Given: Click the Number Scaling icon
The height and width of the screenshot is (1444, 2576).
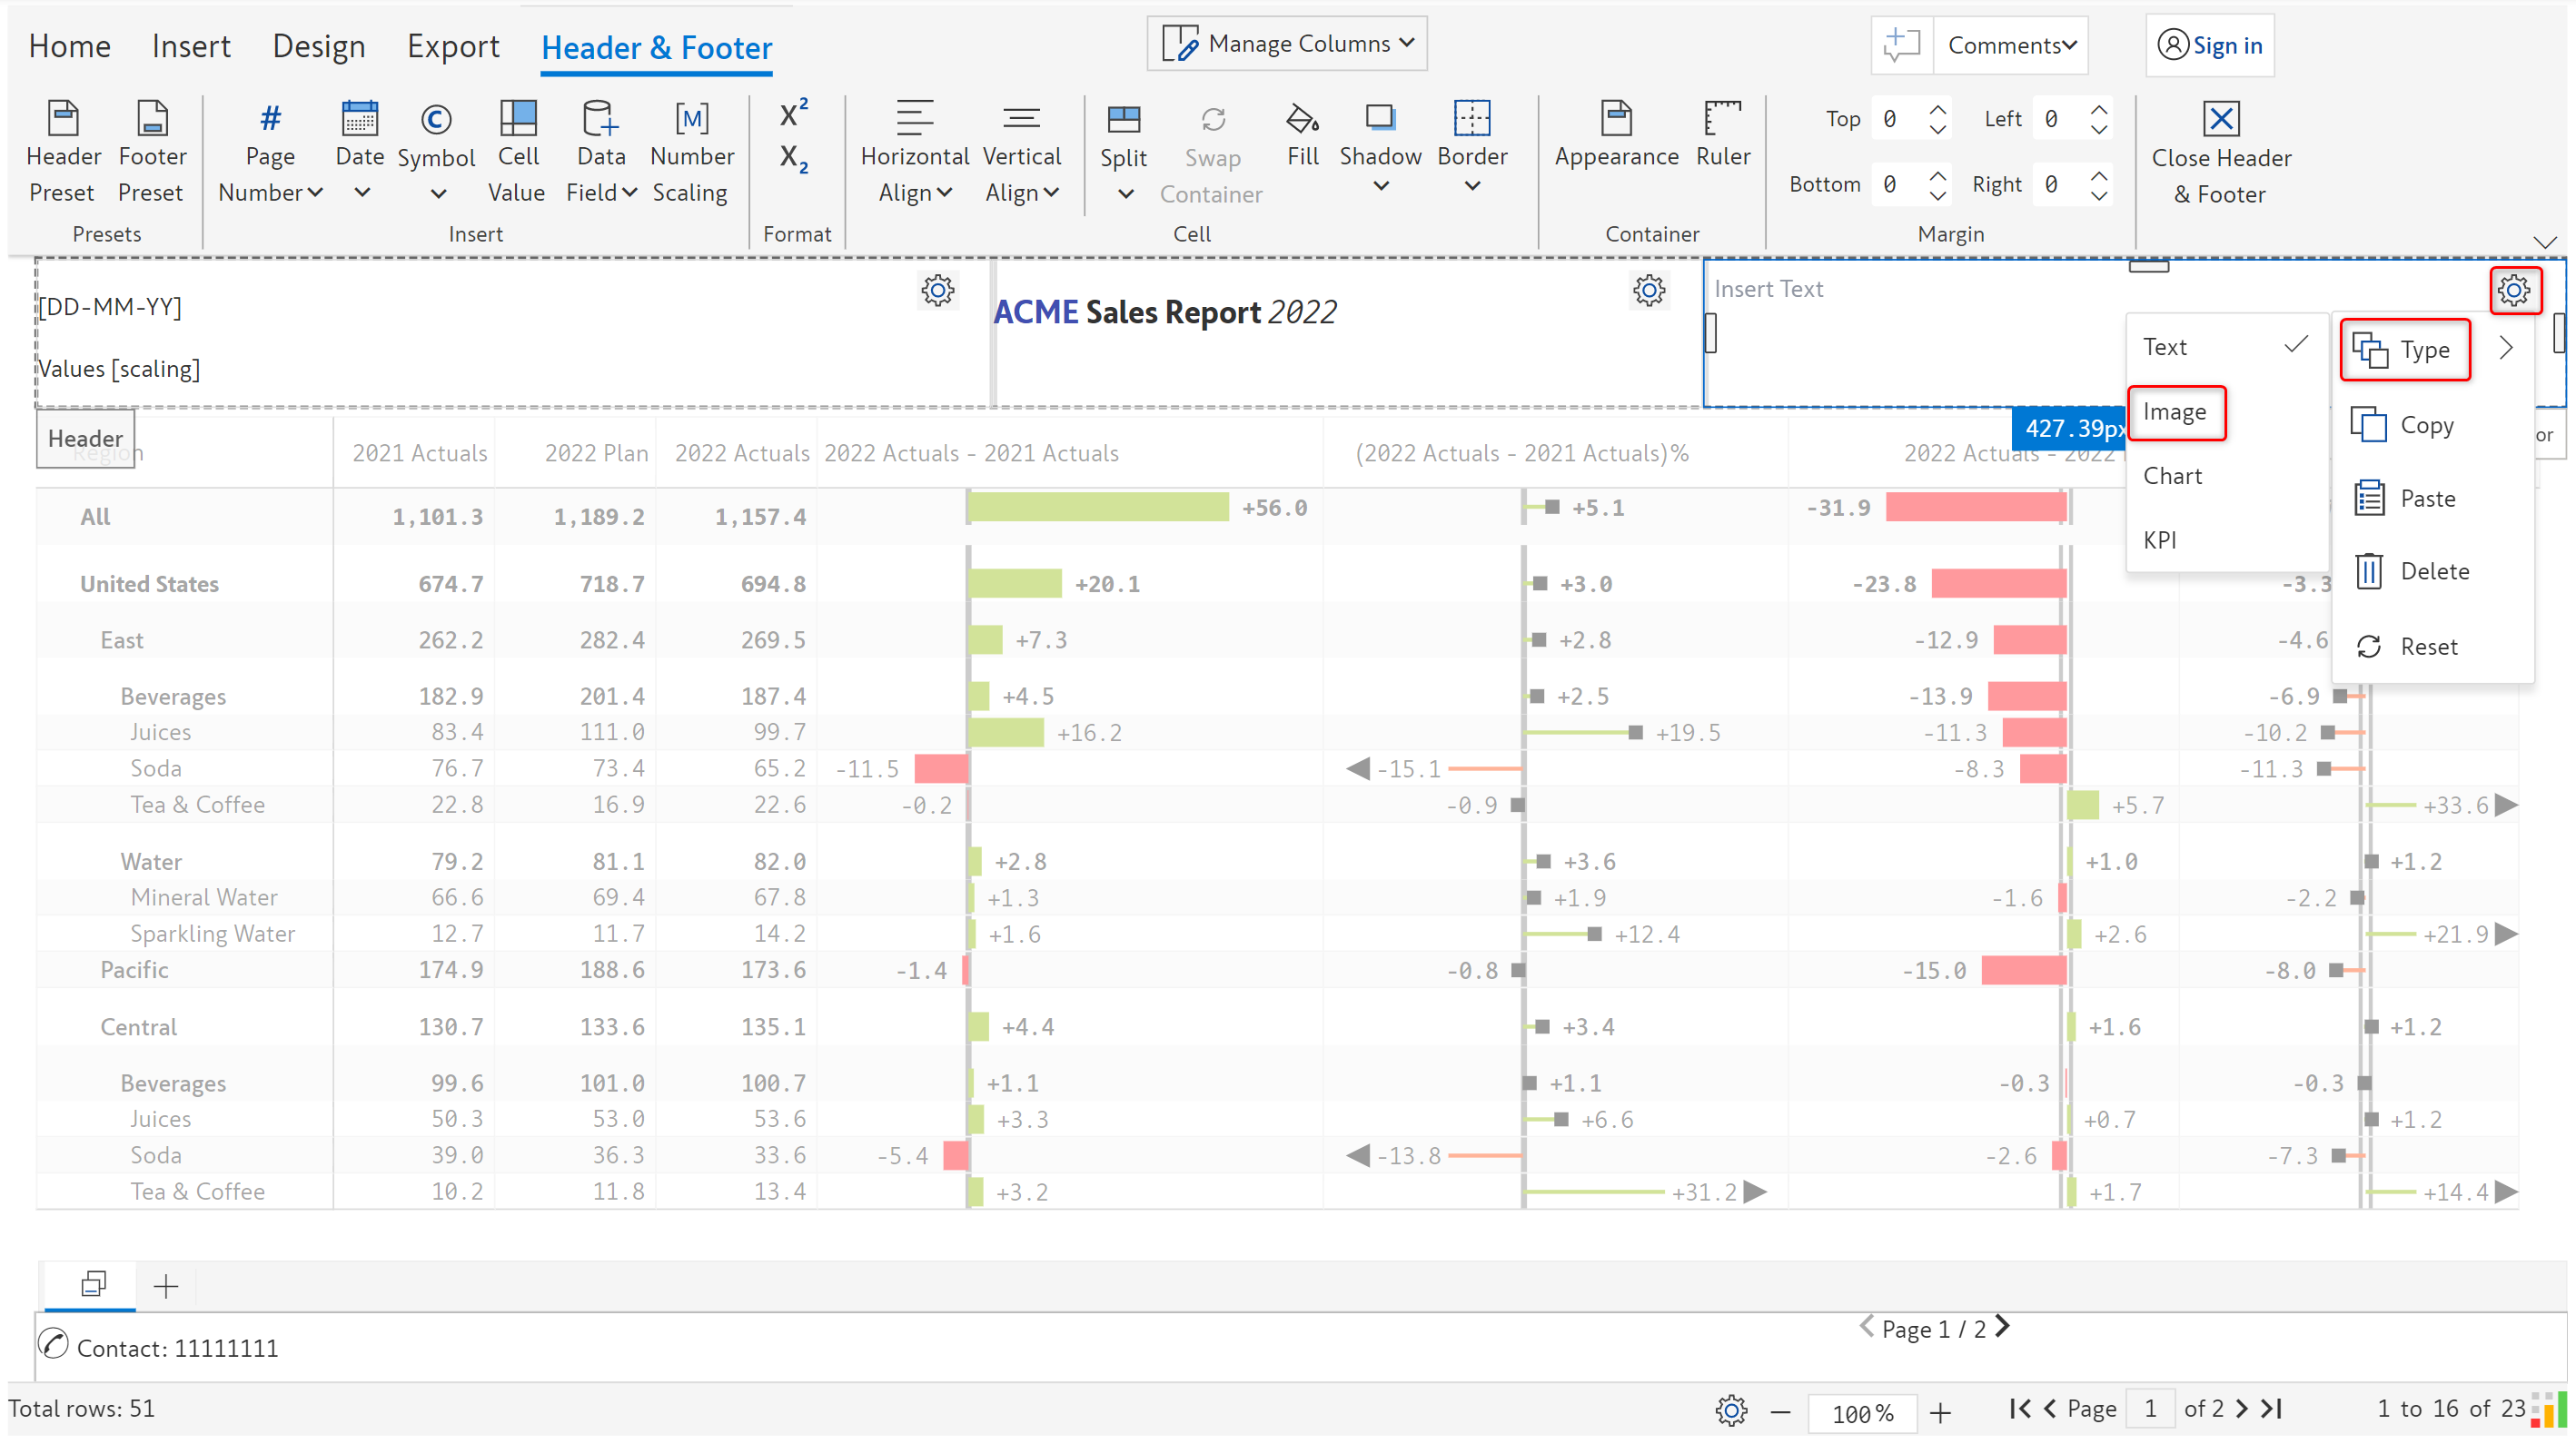Looking at the screenshot, I should click(691, 119).
